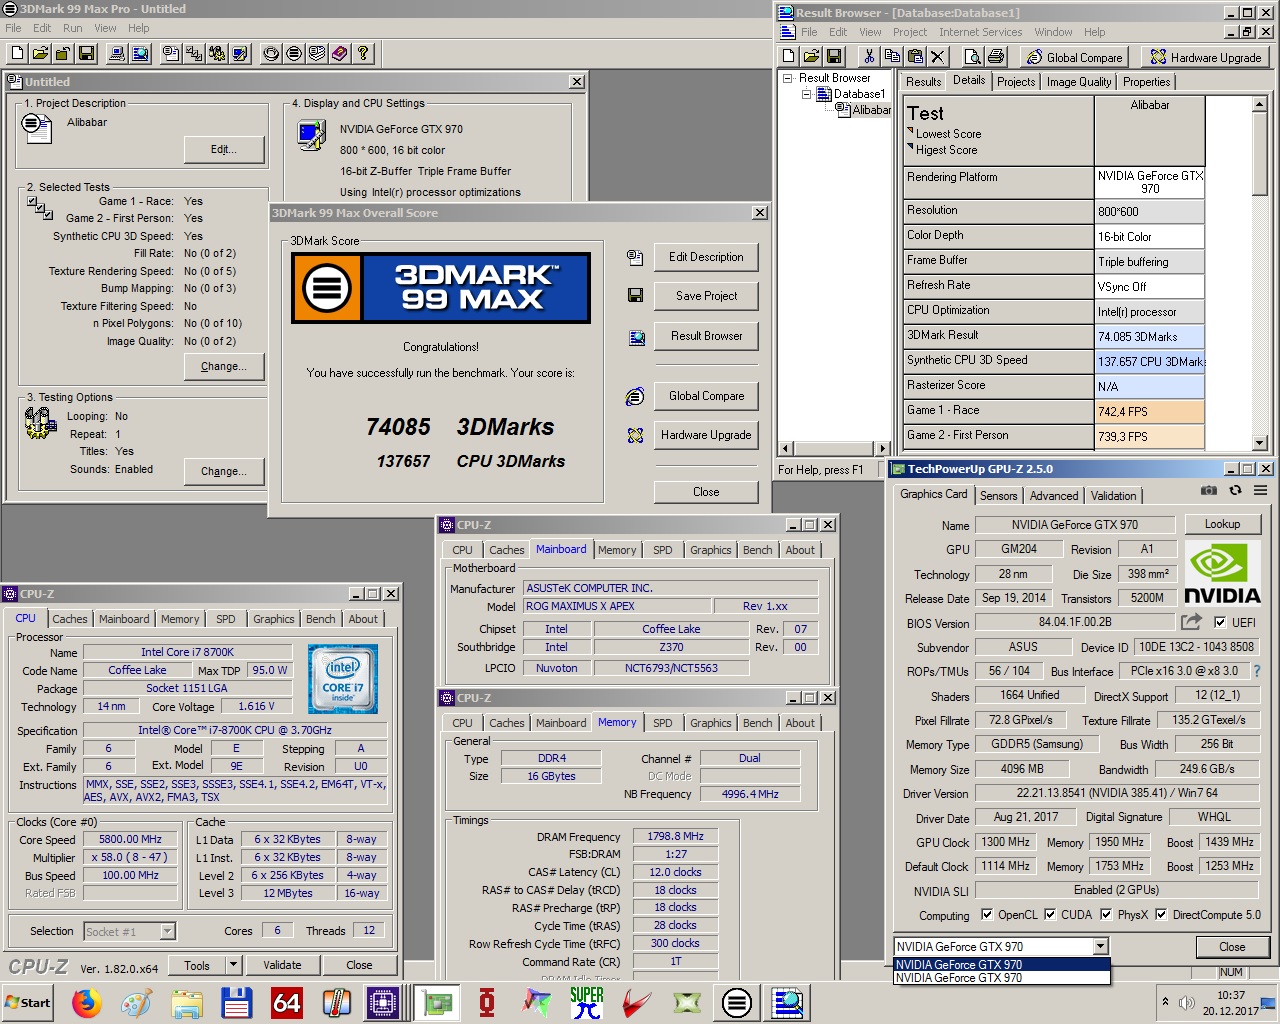Click Edit Description button in score dialog
Viewport: 1280px width, 1024px height.
[x=706, y=257]
